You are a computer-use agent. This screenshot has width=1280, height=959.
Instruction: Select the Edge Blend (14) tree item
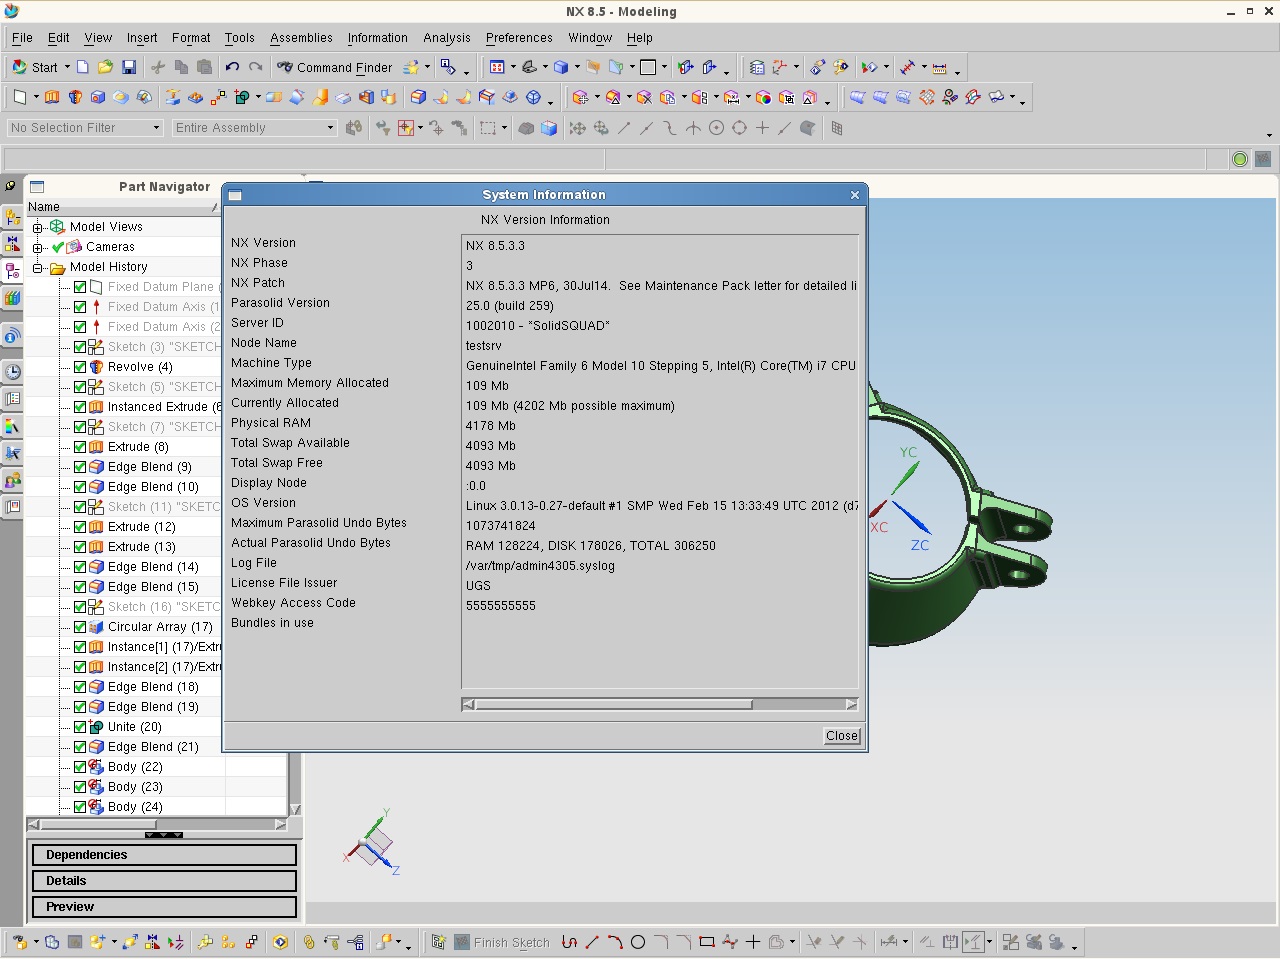coord(153,567)
